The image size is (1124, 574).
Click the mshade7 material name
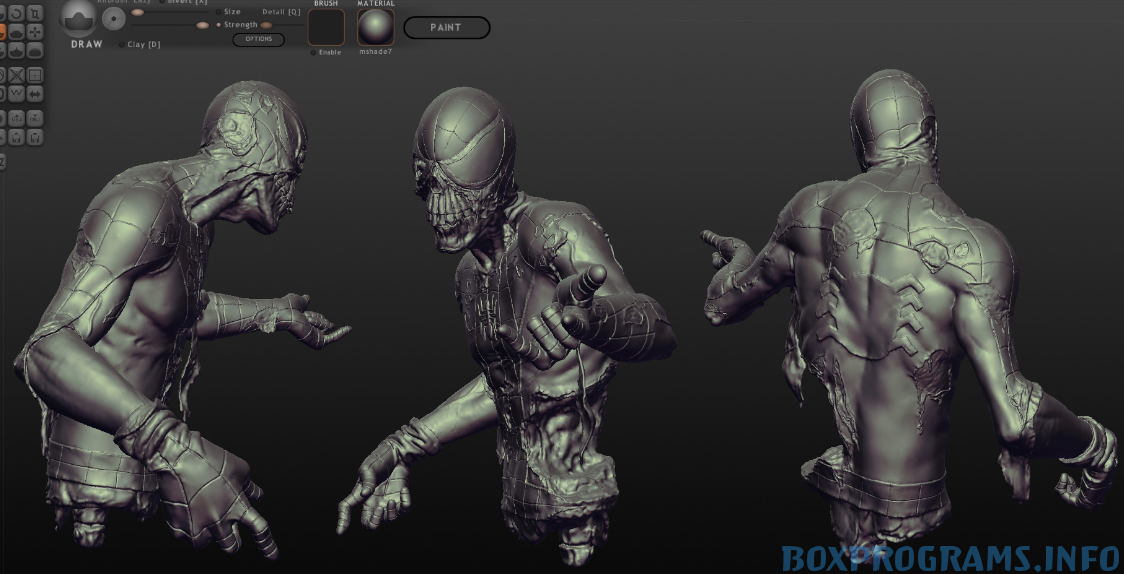coord(376,52)
